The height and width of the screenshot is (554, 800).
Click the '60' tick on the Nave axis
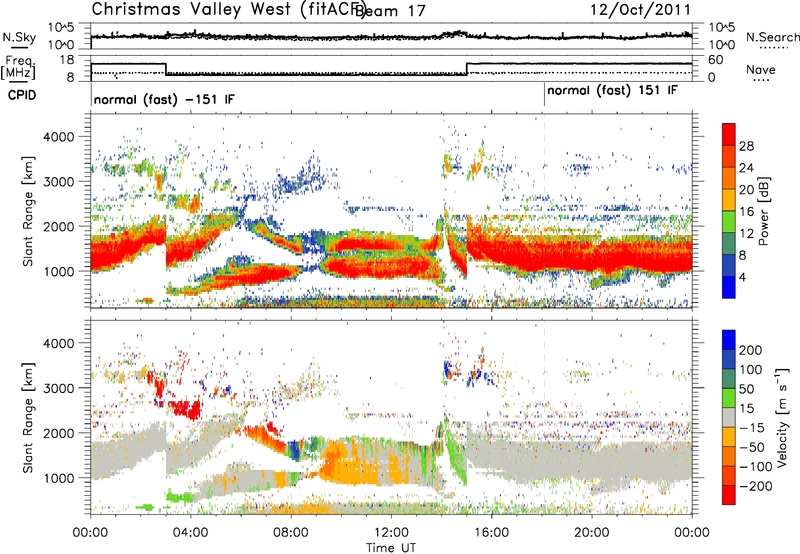pos(715,60)
